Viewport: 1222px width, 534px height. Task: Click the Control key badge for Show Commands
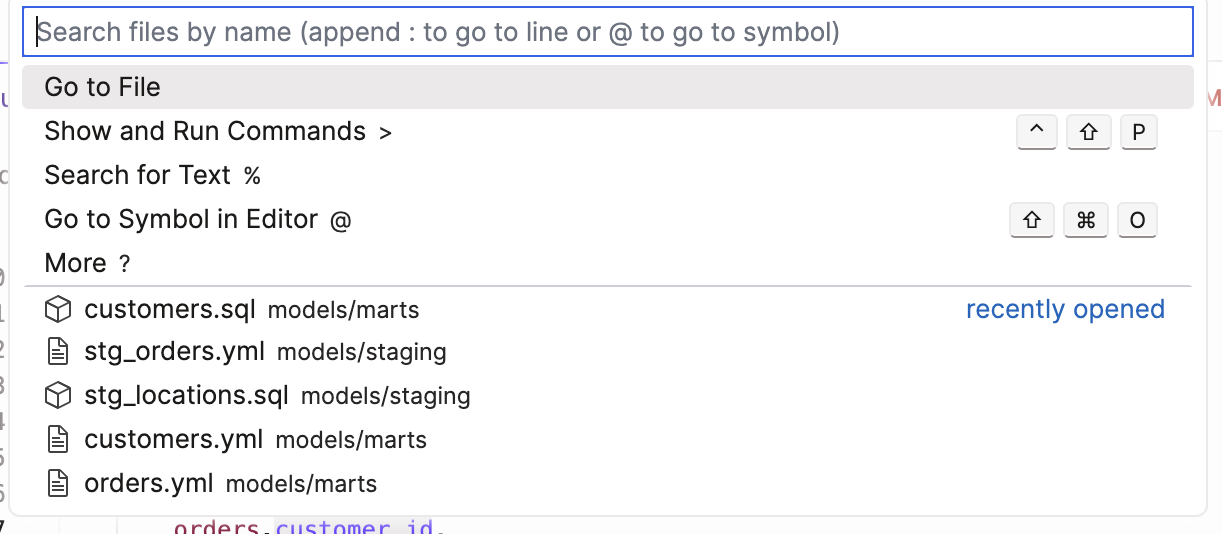(1036, 132)
